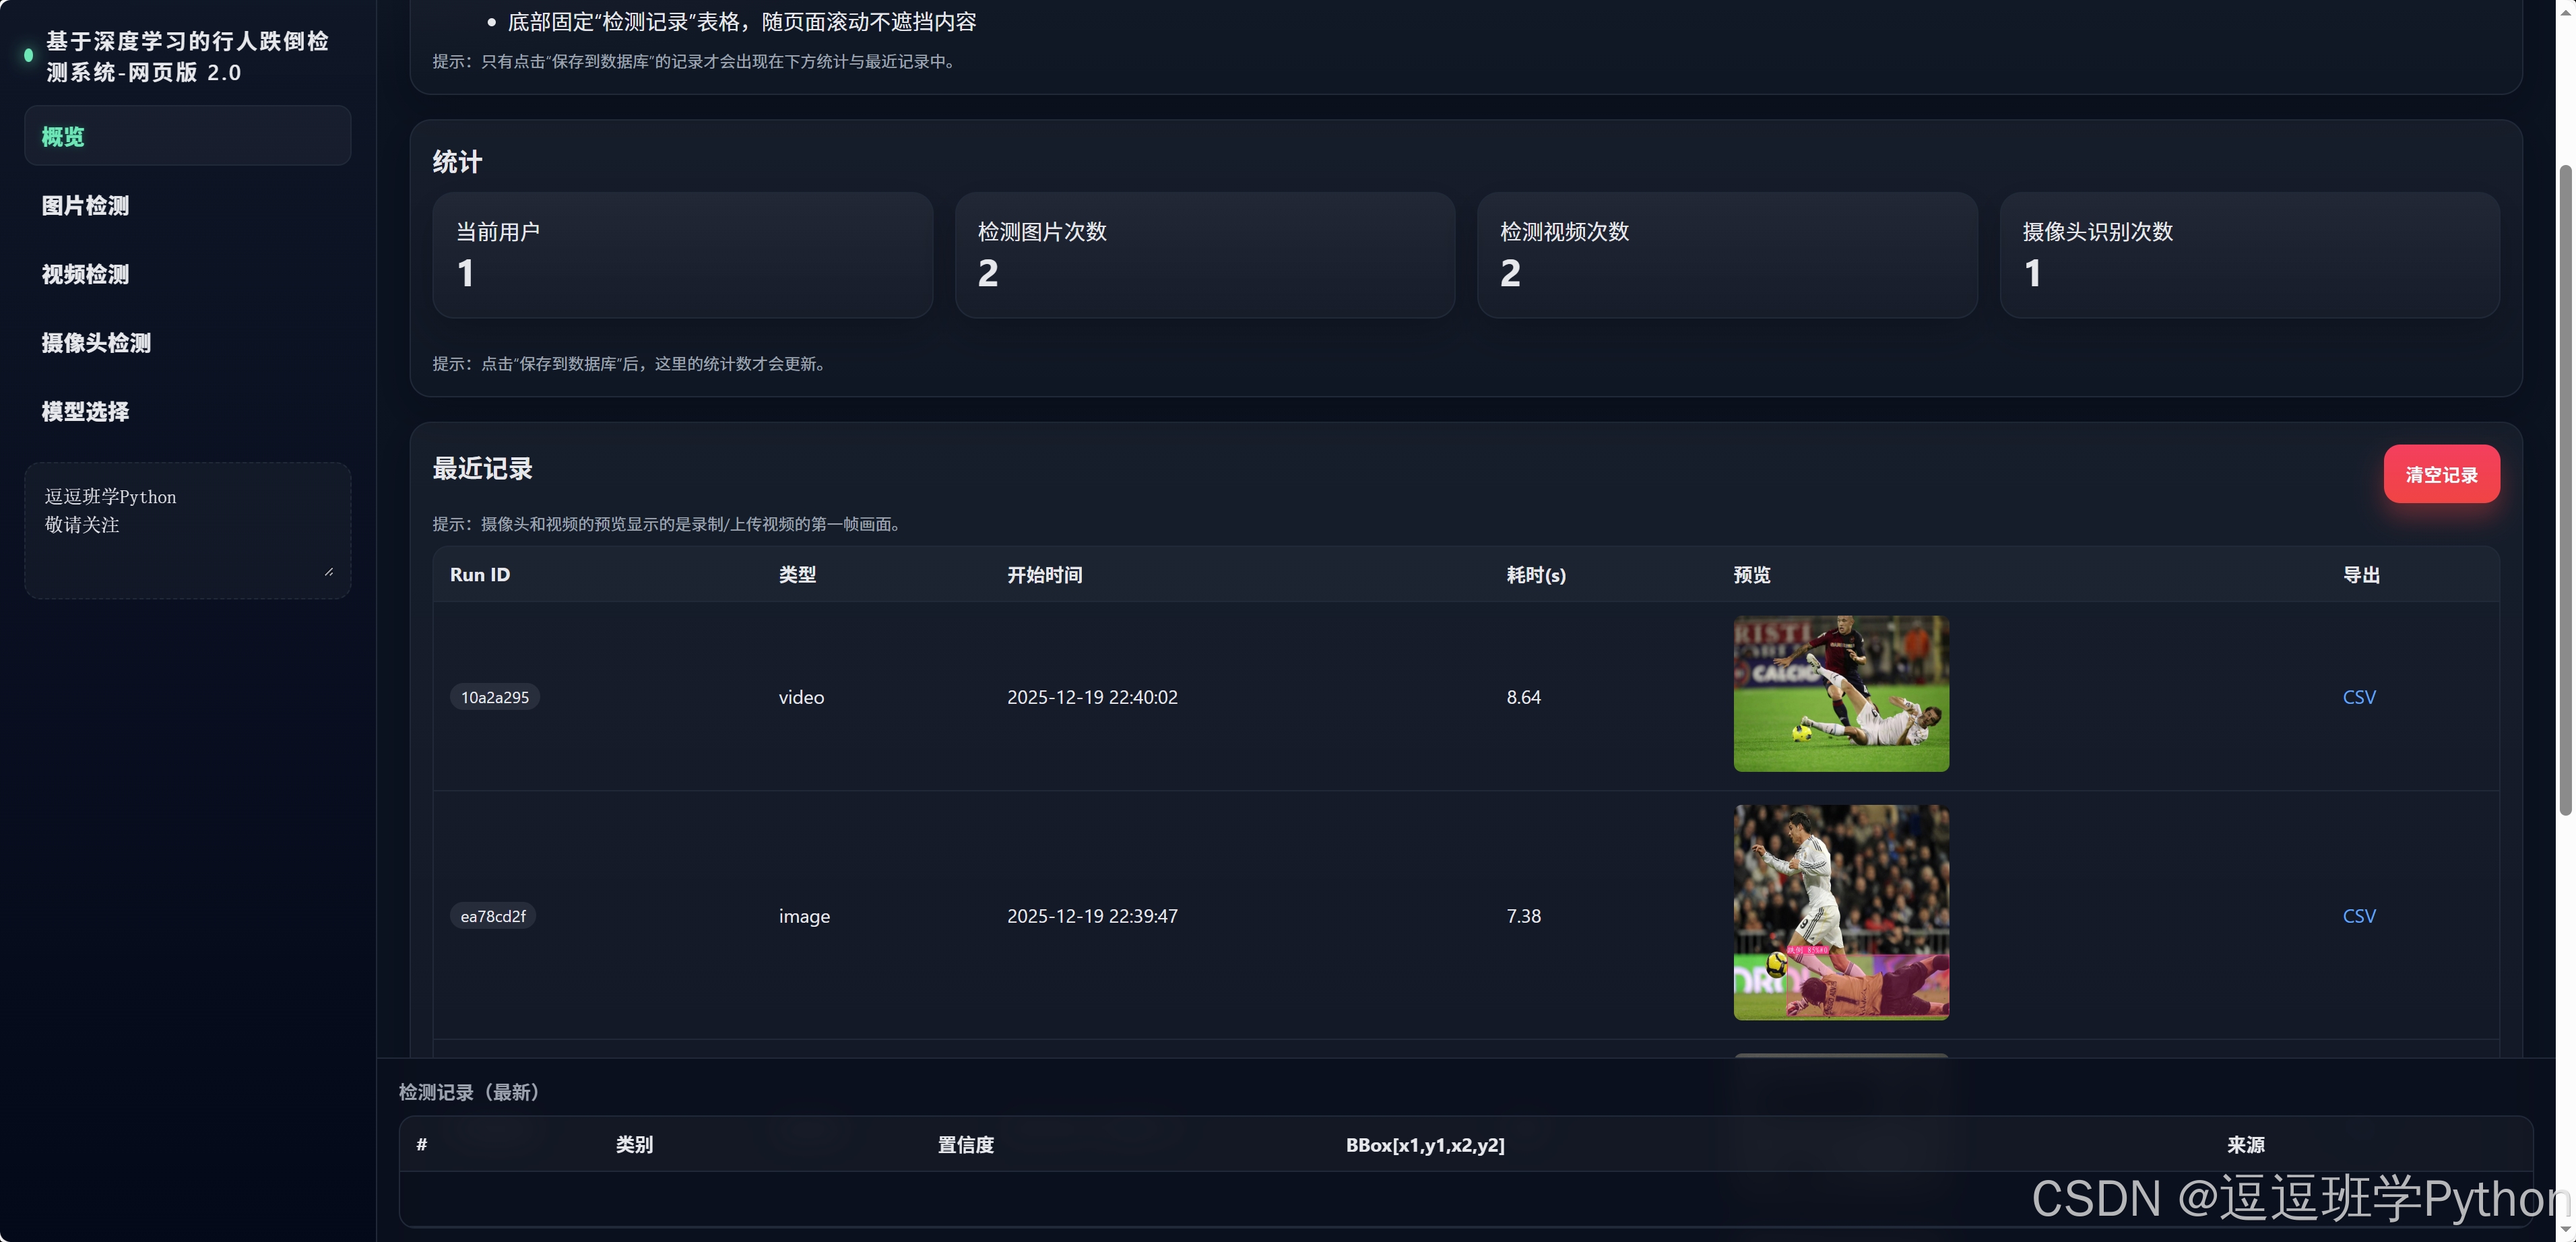The image size is (2576, 1242).
Task: Select the 检测视频次数 statistics card
Action: pos(1727,255)
